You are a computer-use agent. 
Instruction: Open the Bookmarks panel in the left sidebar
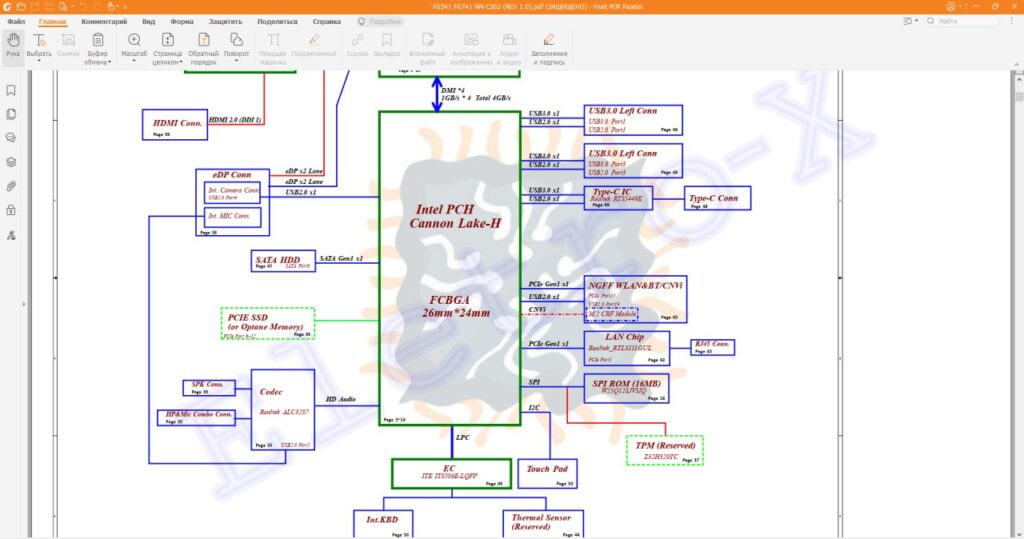pos(11,90)
